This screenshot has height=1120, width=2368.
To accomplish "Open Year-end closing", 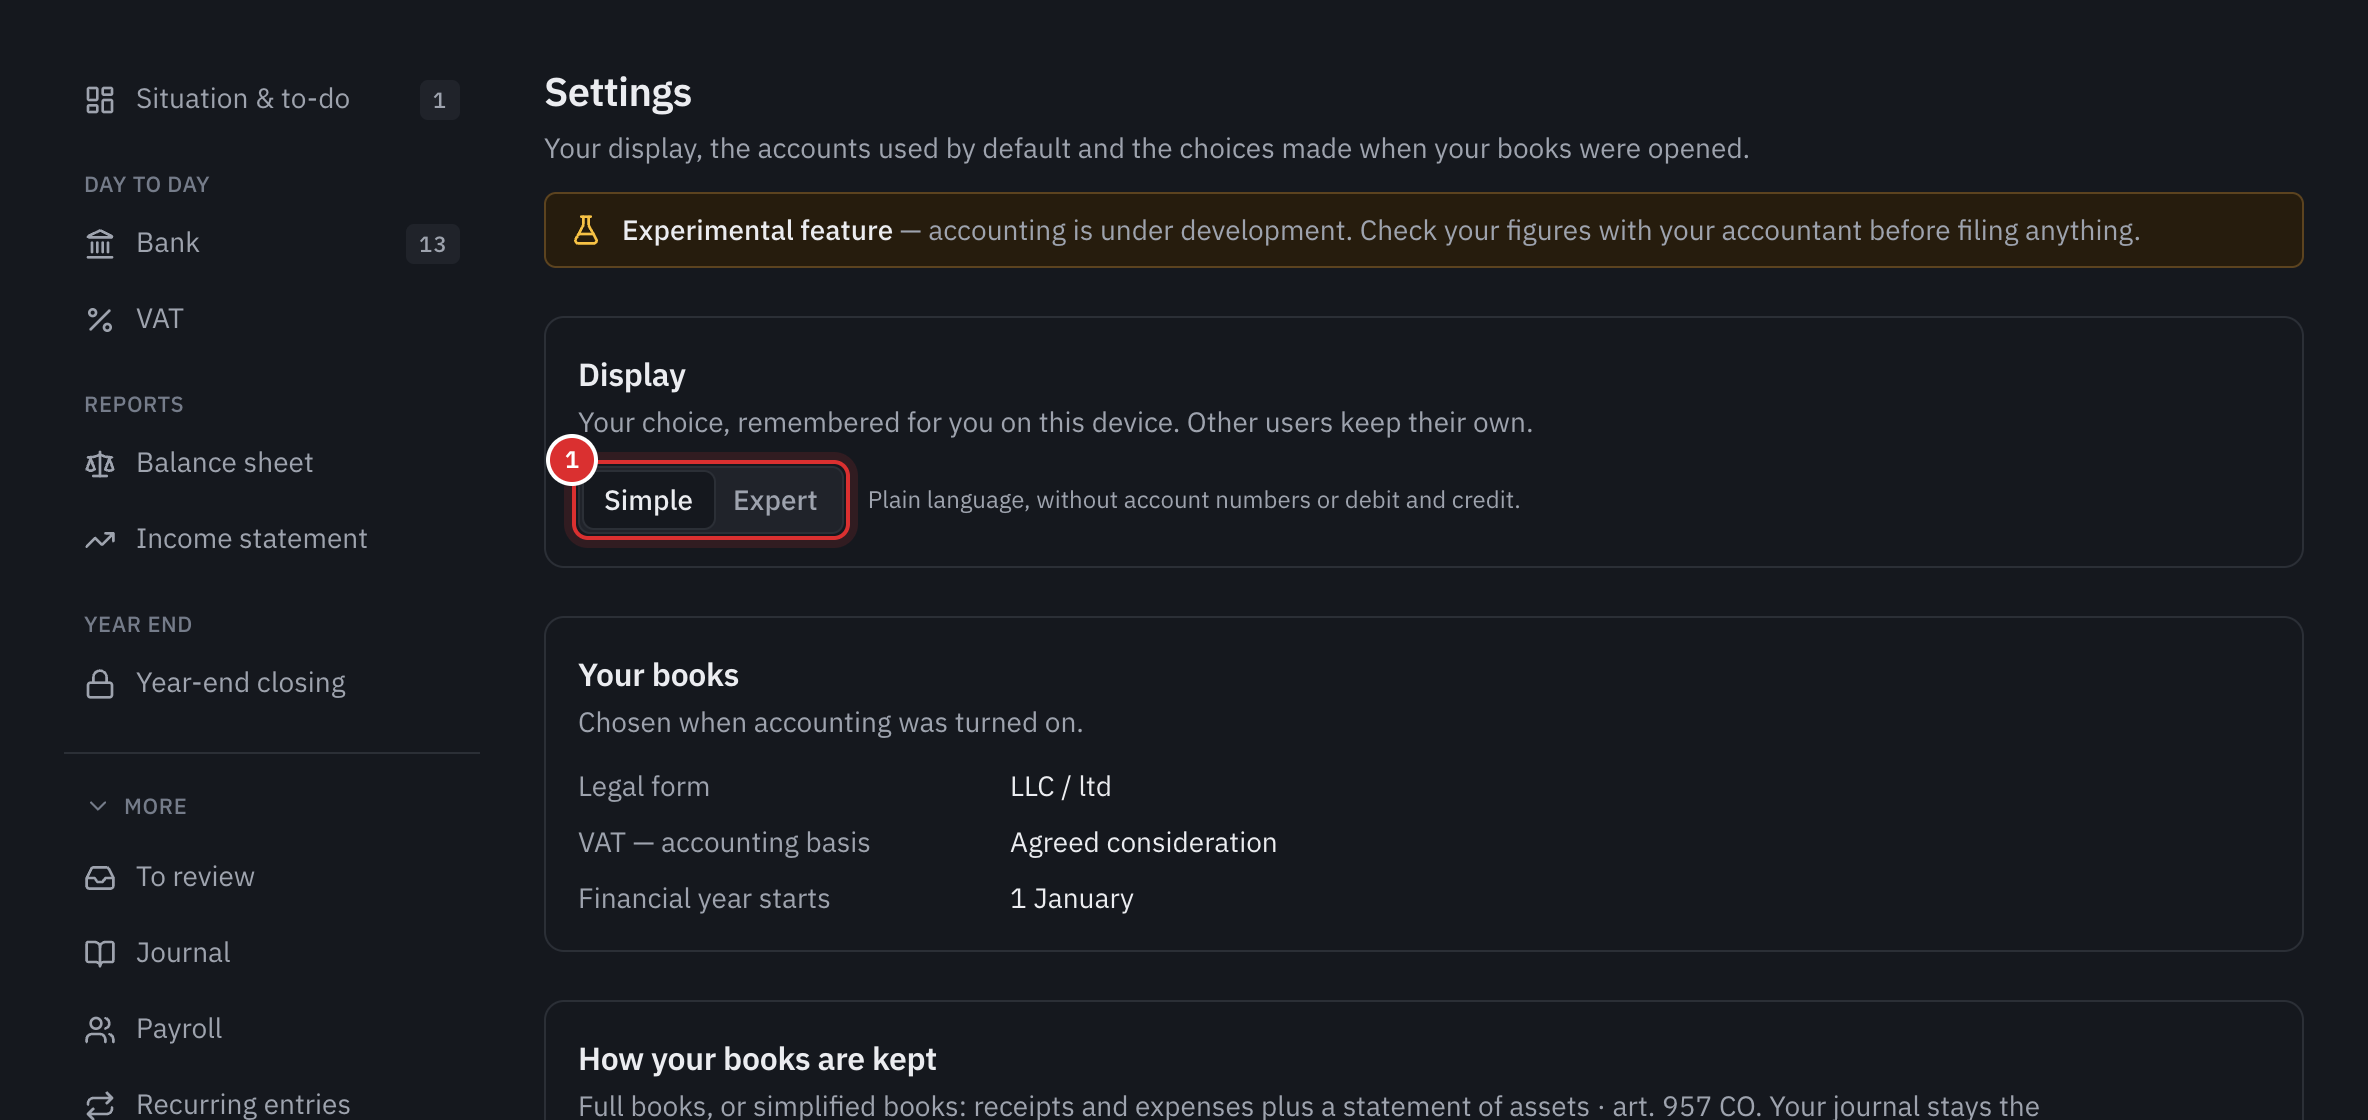I will coord(272,683).
